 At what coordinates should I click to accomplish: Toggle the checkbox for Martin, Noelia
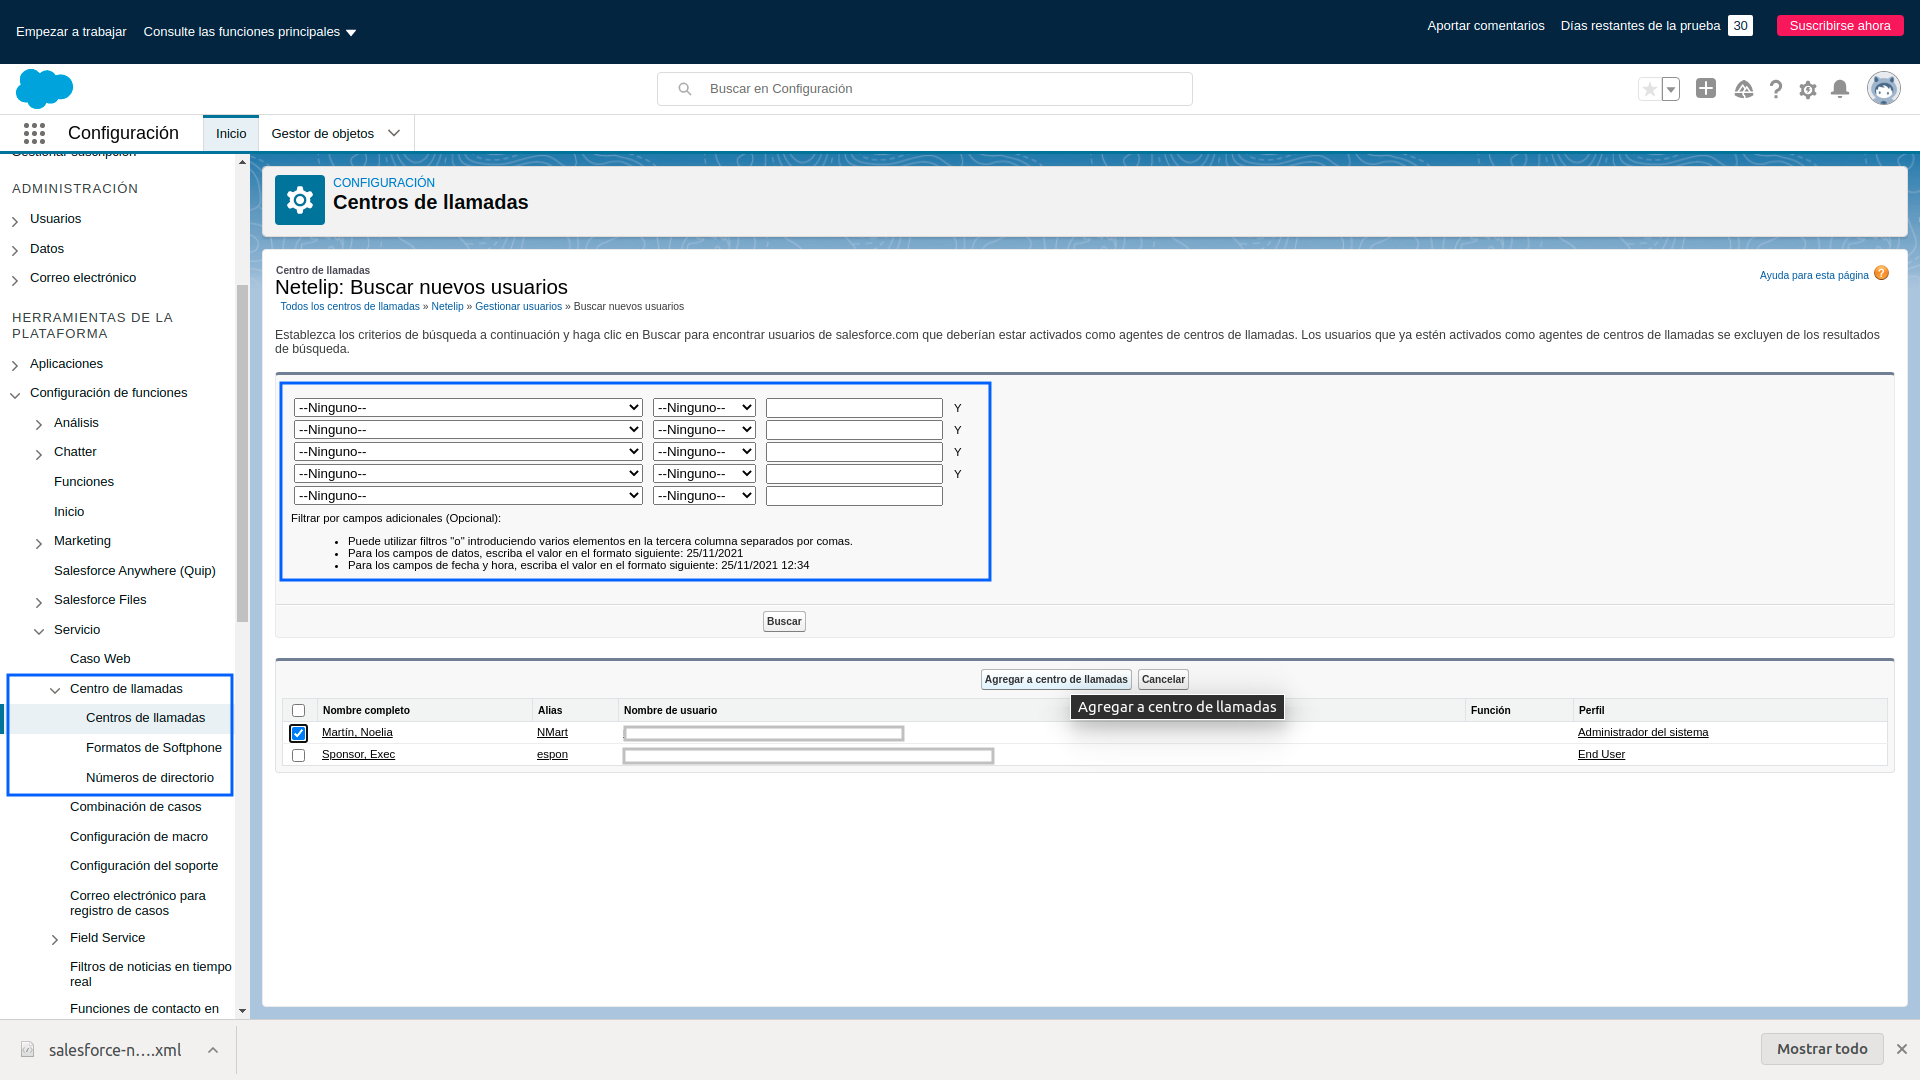[x=298, y=732]
